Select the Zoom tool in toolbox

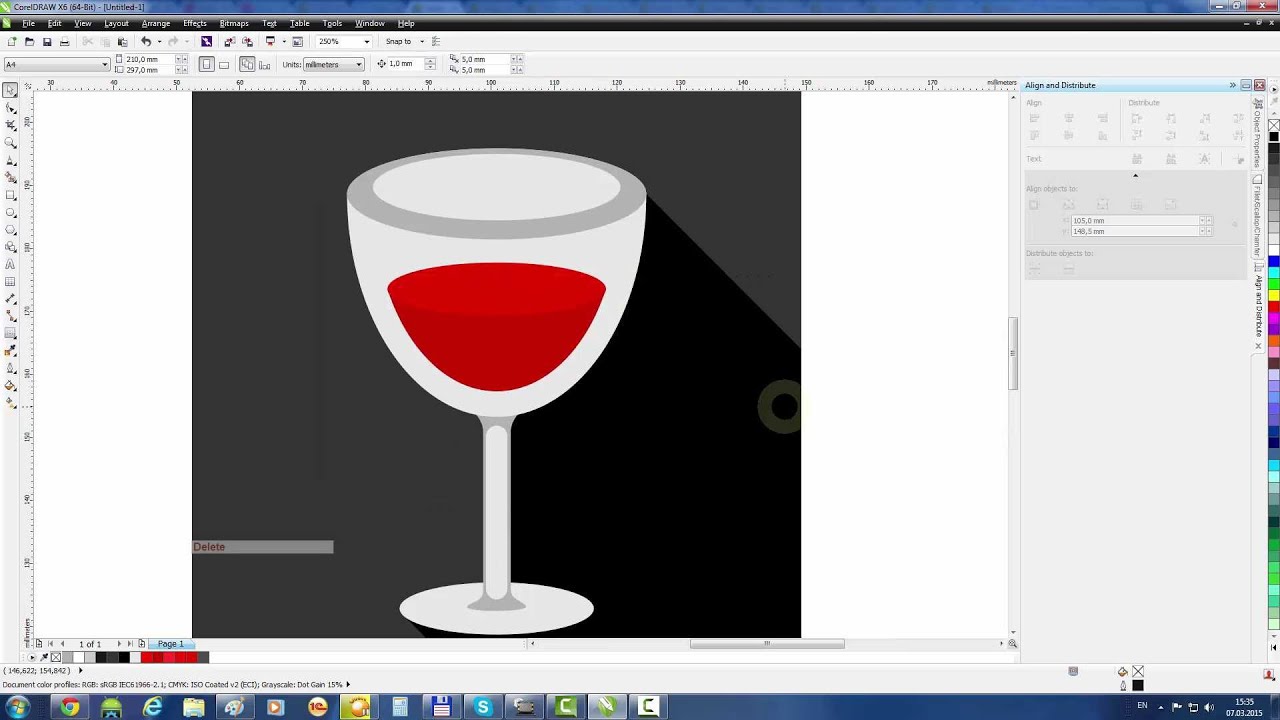pyautogui.click(x=10, y=143)
